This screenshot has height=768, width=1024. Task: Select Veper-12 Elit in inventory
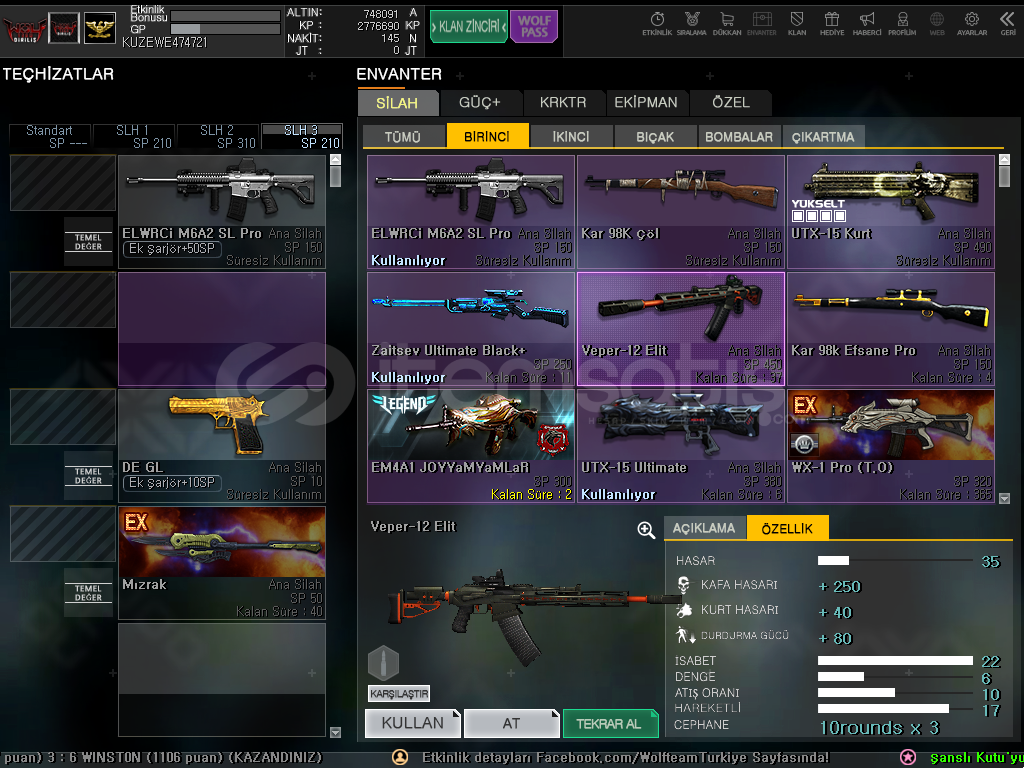click(x=680, y=328)
